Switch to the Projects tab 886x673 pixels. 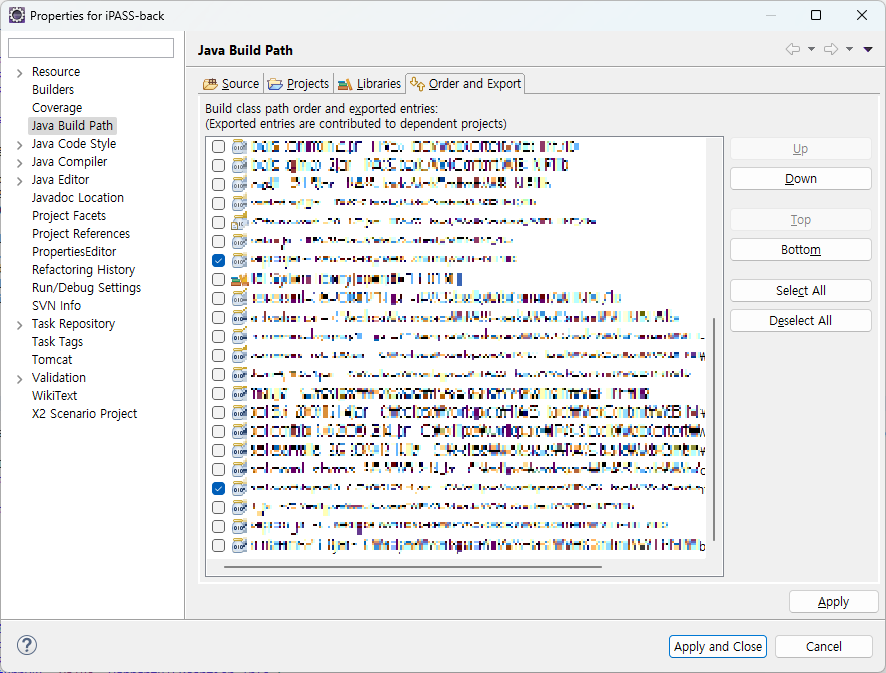(298, 84)
